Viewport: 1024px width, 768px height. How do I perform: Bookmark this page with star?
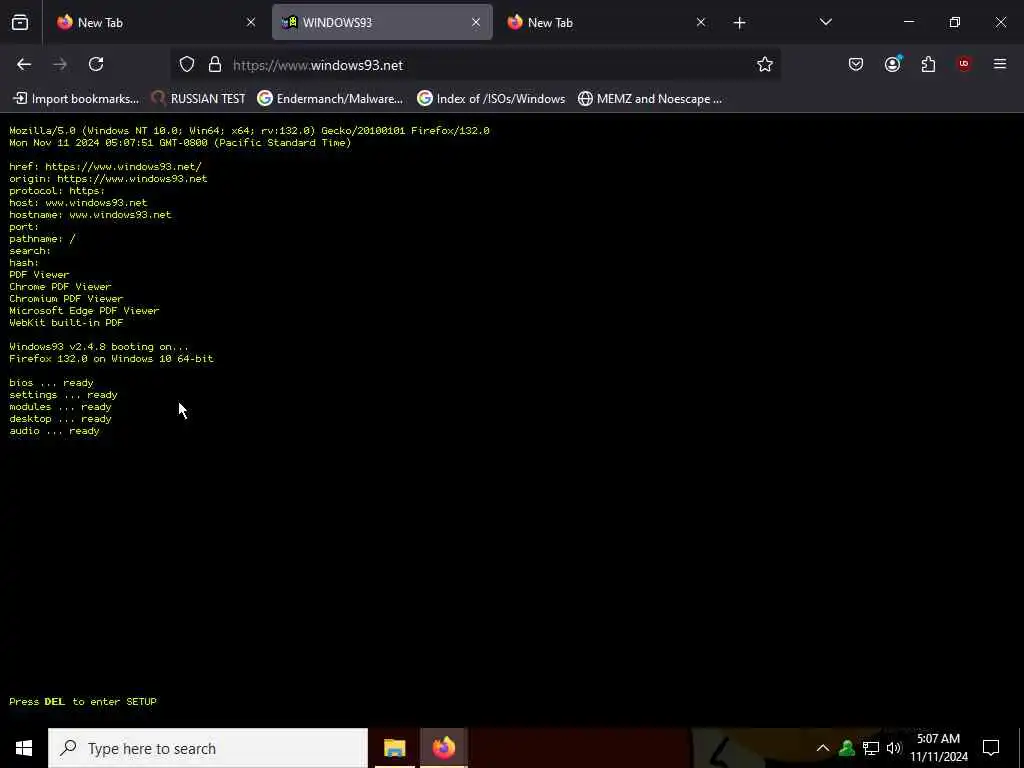tap(765, 64)
